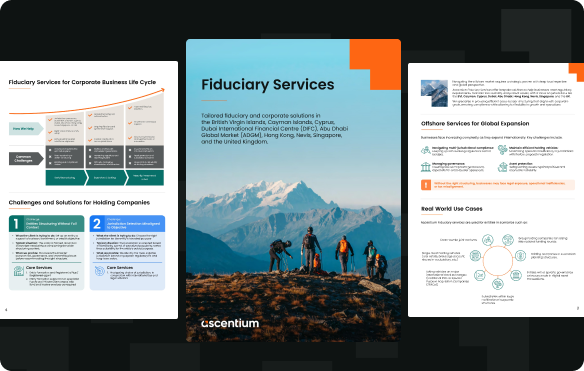Open the right Offshore Services page
The height and width of the screenshot is (371, 584).
(x=496, y=190)
